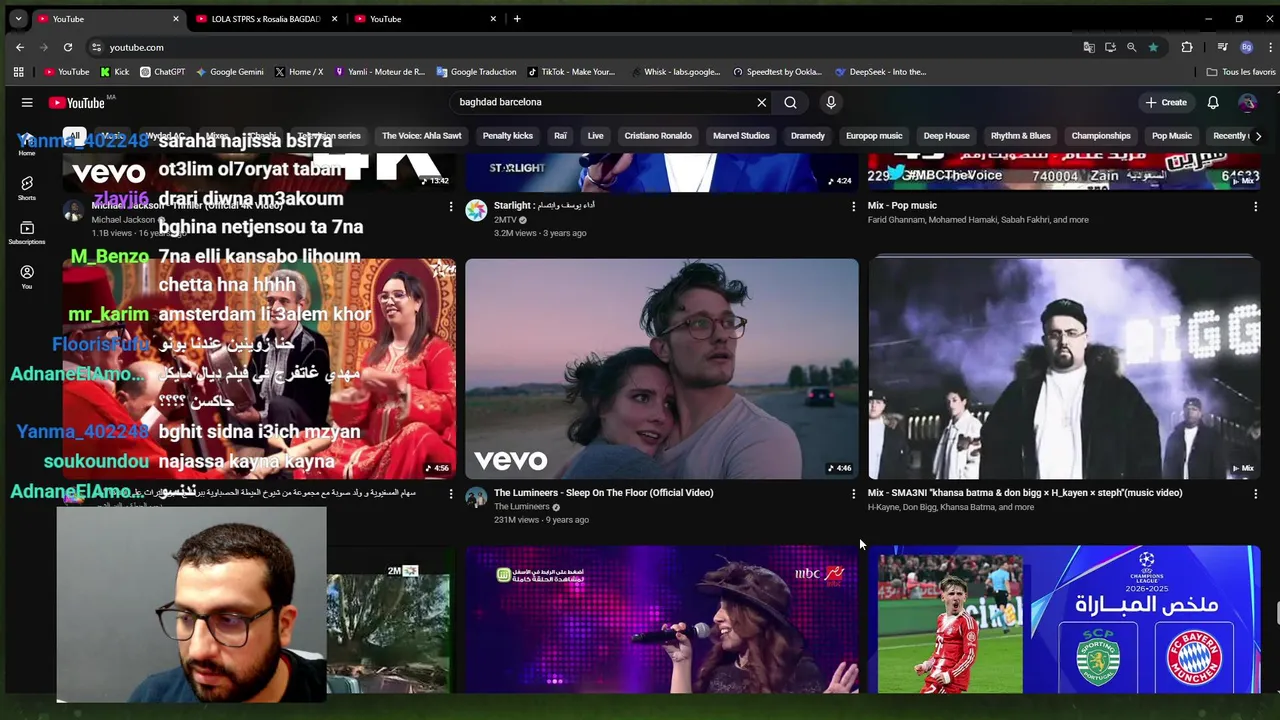Open more actions for the Starlight video

853,207
